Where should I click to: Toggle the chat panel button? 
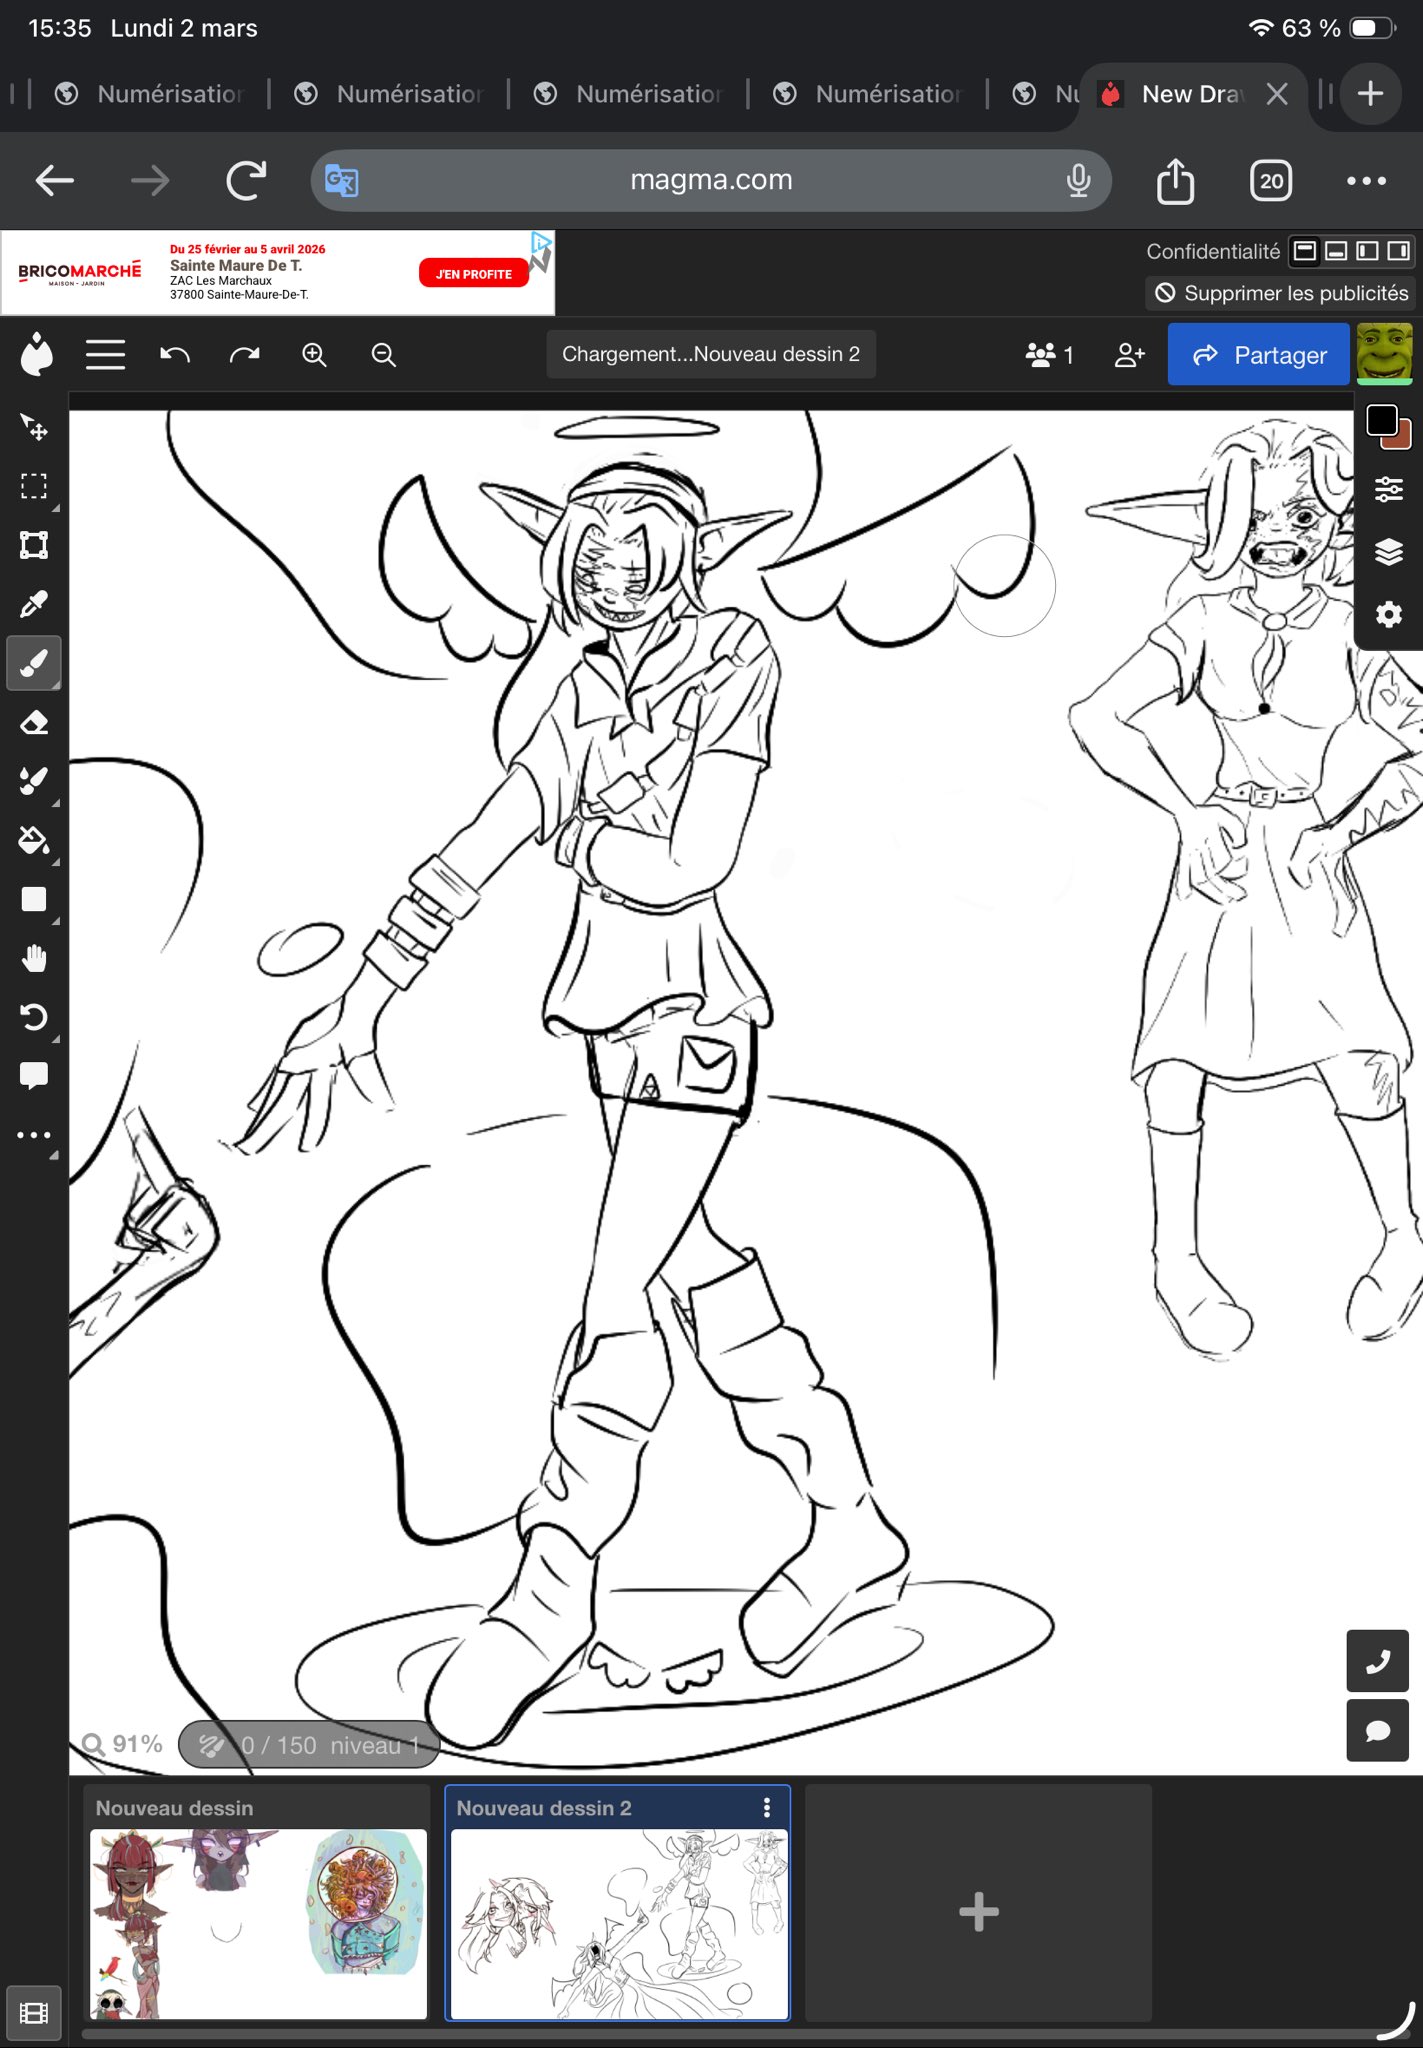coord(1377,1731)
